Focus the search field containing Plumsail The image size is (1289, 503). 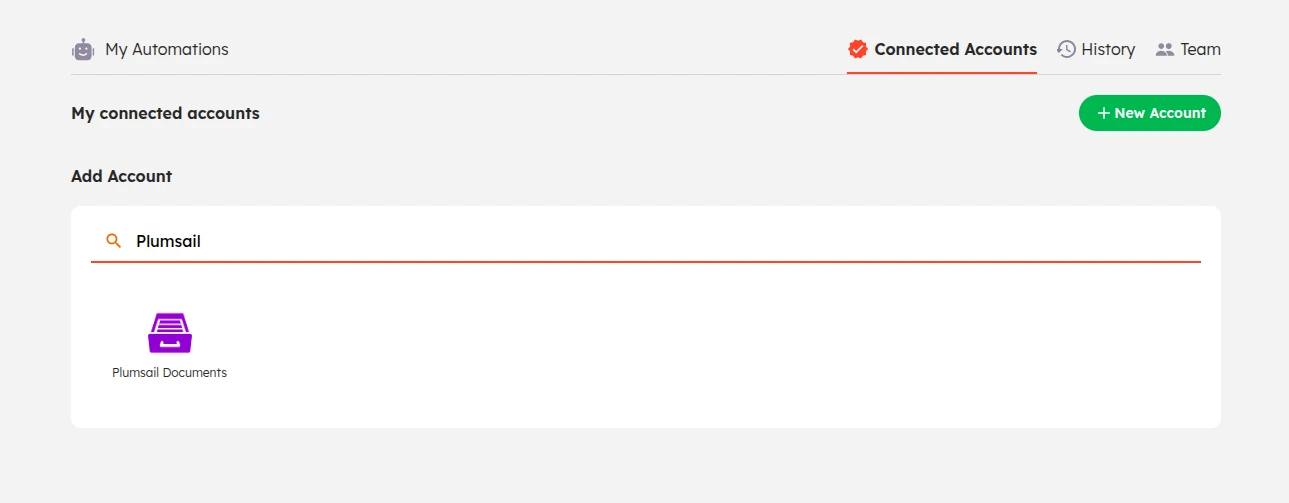(646, 241)
